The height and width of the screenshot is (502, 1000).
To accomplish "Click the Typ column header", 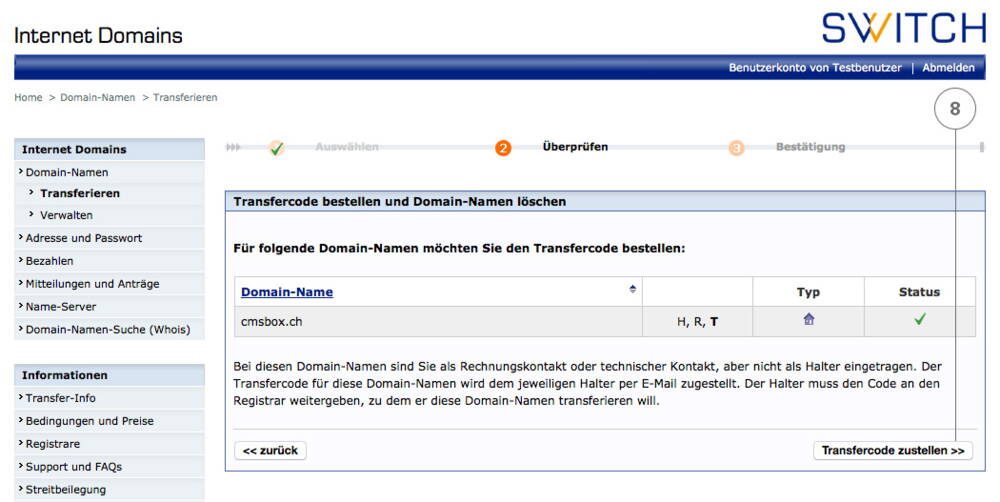I will 808,292.
